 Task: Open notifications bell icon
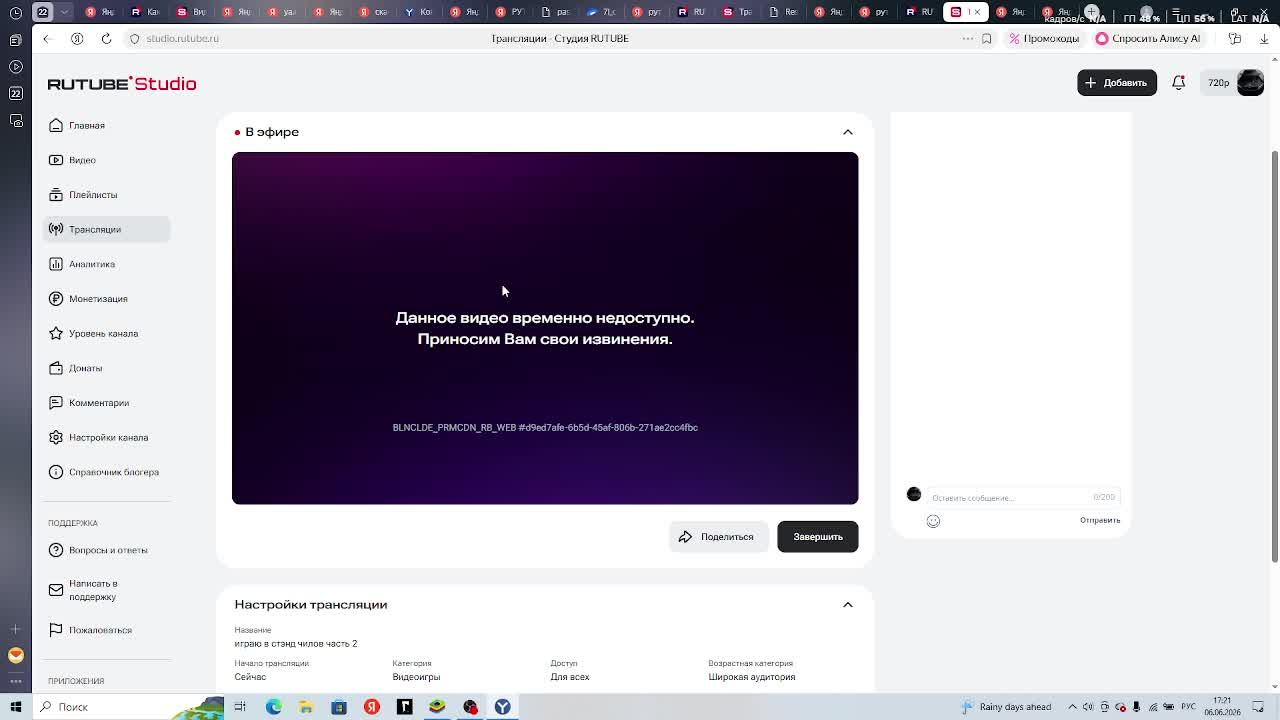coord(1179,83)
